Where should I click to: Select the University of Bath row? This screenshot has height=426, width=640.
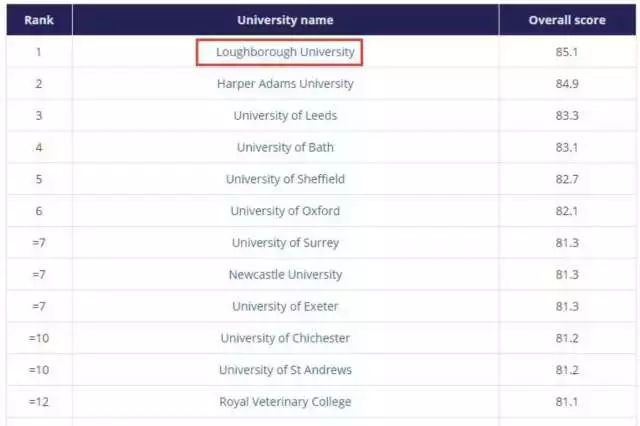(x=285, y=148)
